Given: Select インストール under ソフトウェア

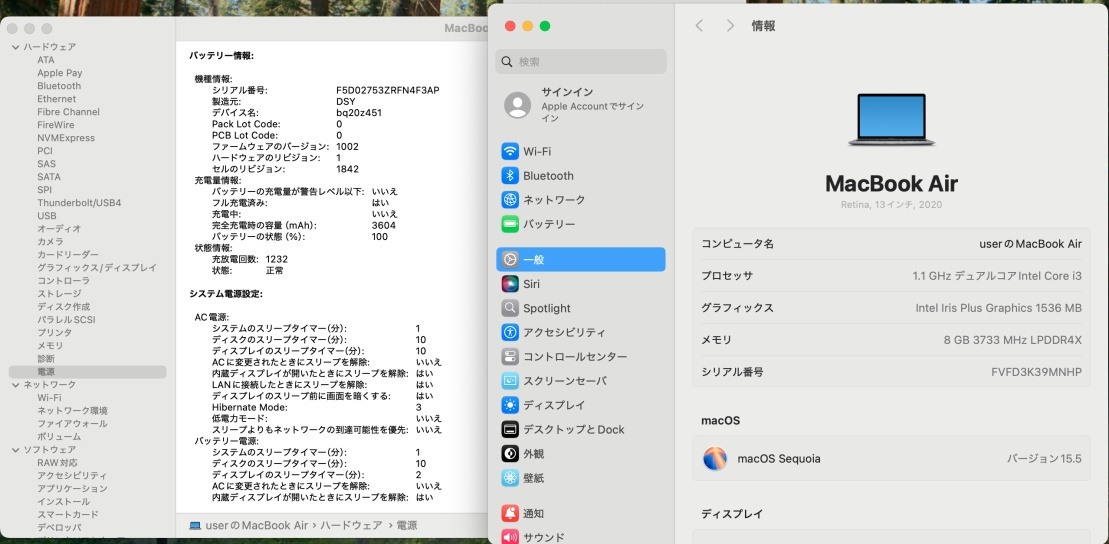Looking at the screenshot, I should [64, 501].
